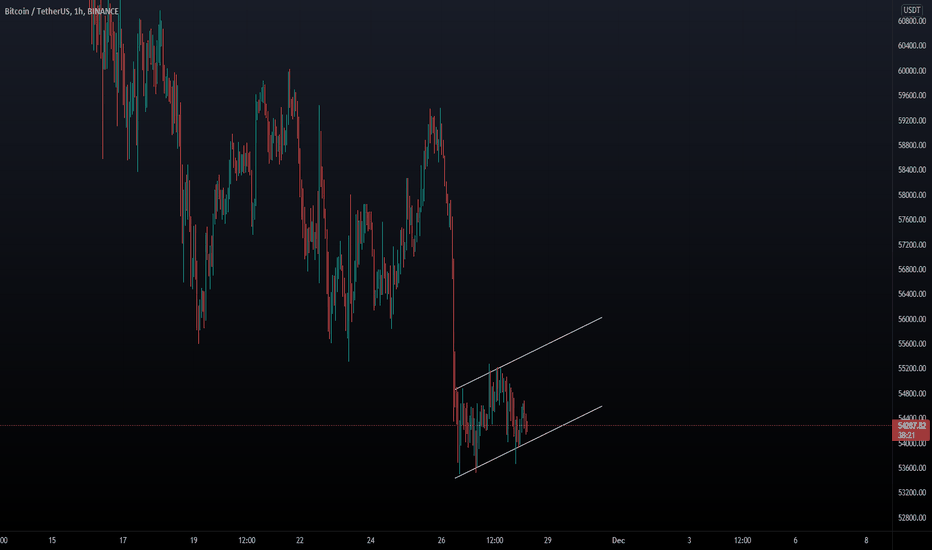Click the date label 19 on time axis
Image resolution: width=932 pixels, height=550 pixels.
(x=194, y=540)
